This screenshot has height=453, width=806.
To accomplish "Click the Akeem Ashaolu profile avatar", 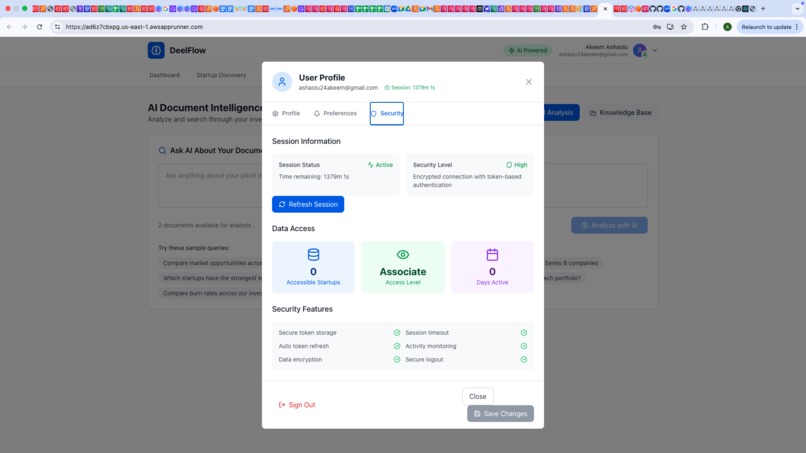I will point(640,50).
